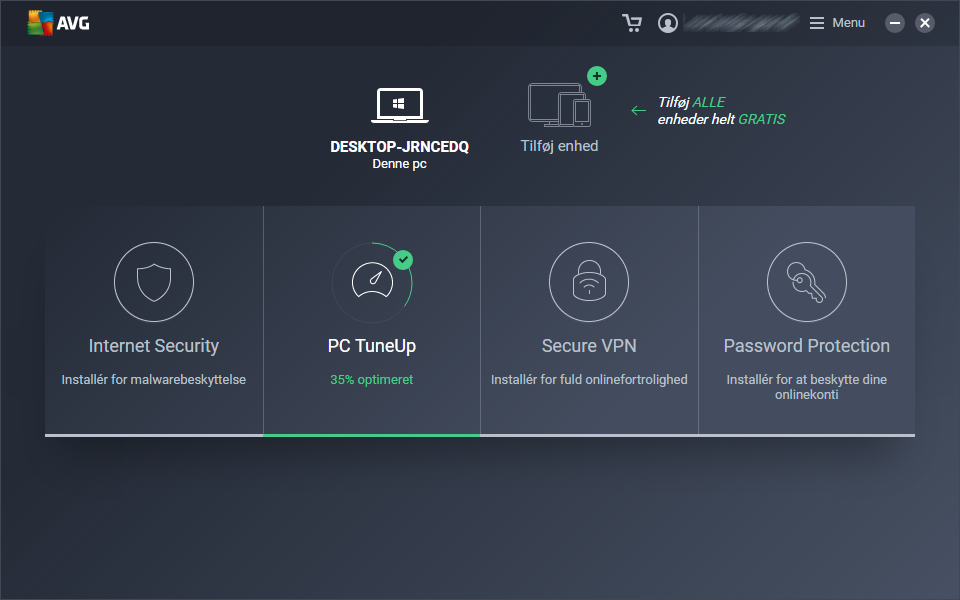Click Installér for fuld onlinefortrolighed text
This screenshot has height=600, width=960.
point(589,380)
